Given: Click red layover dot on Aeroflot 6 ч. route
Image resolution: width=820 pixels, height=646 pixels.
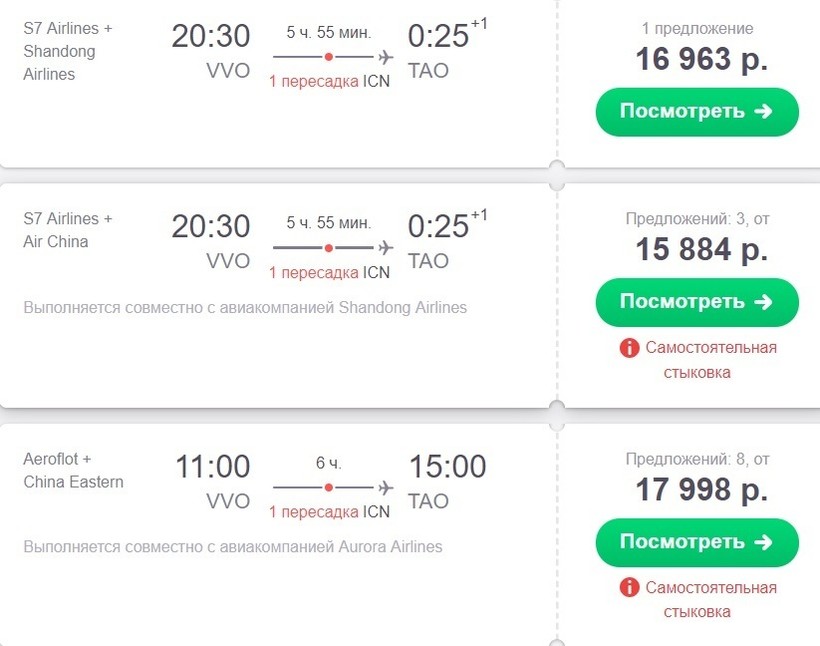Looking at the screenshot, I should click(329, 488).
